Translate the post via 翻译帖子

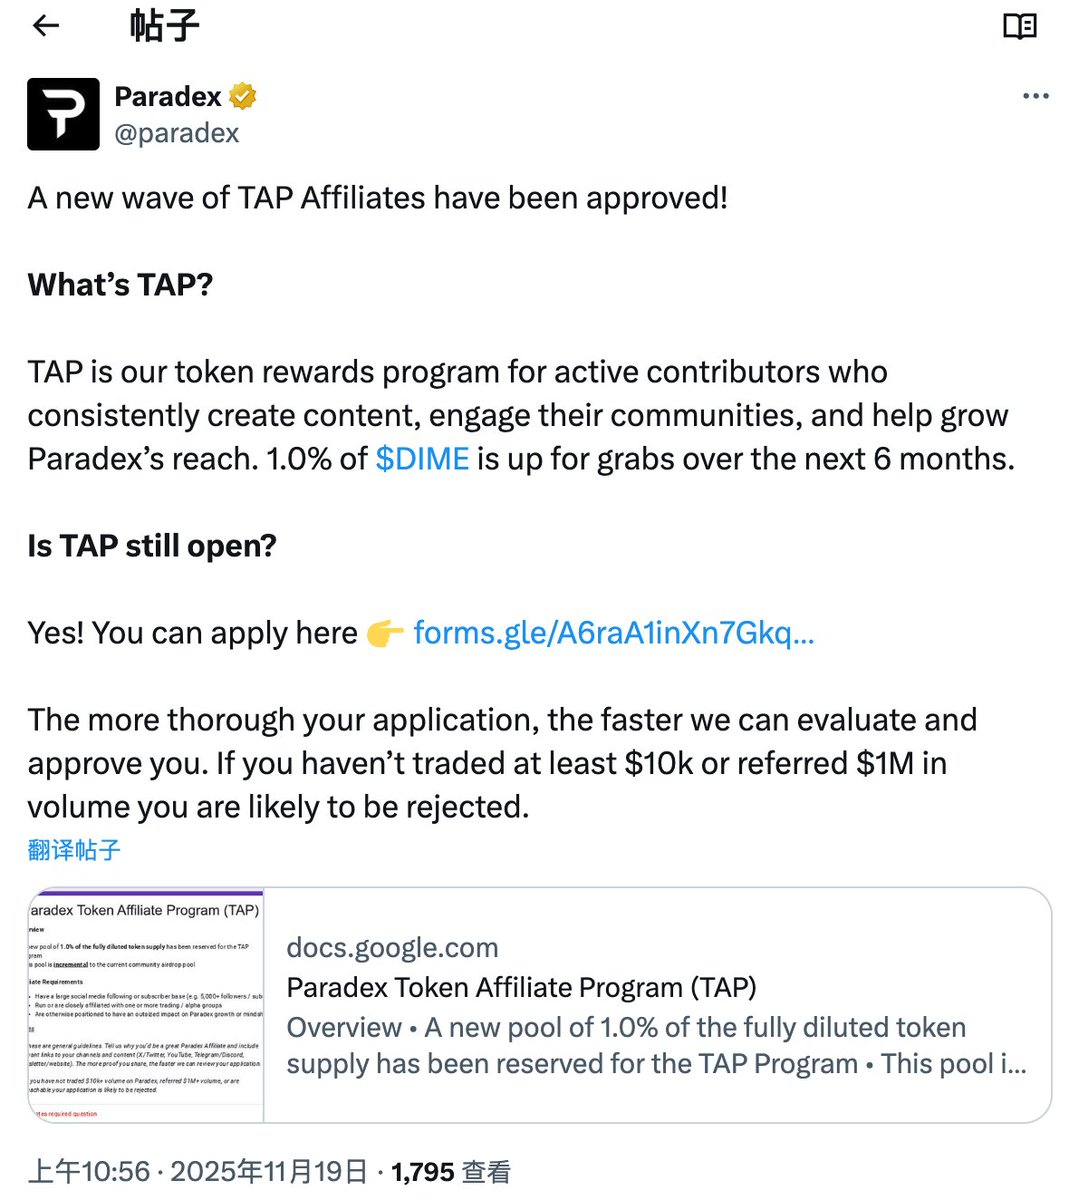coord(74,850)
